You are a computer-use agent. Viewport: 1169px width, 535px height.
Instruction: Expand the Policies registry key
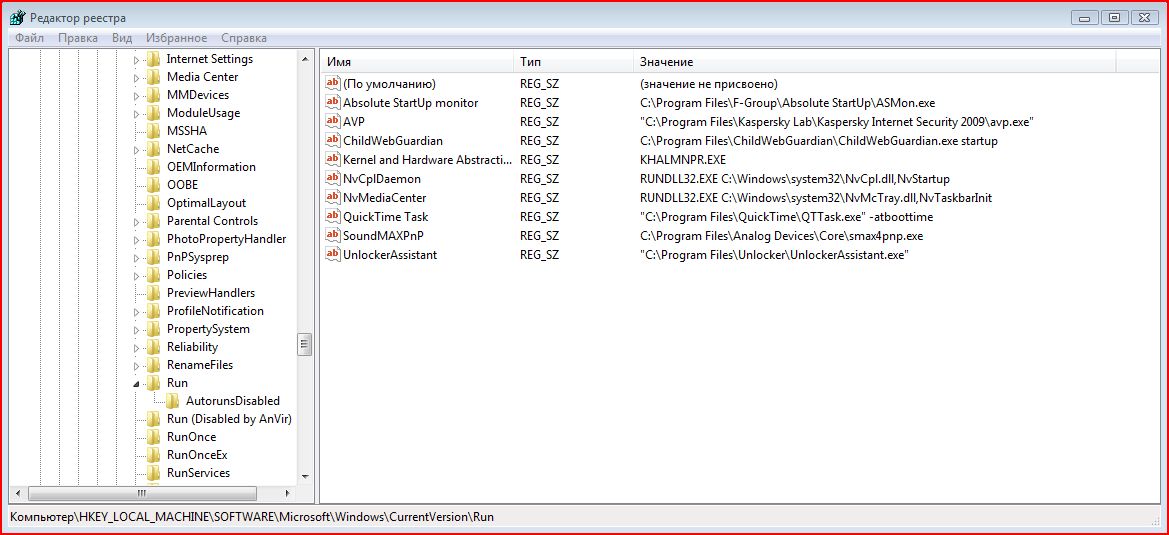coord(137,275)
